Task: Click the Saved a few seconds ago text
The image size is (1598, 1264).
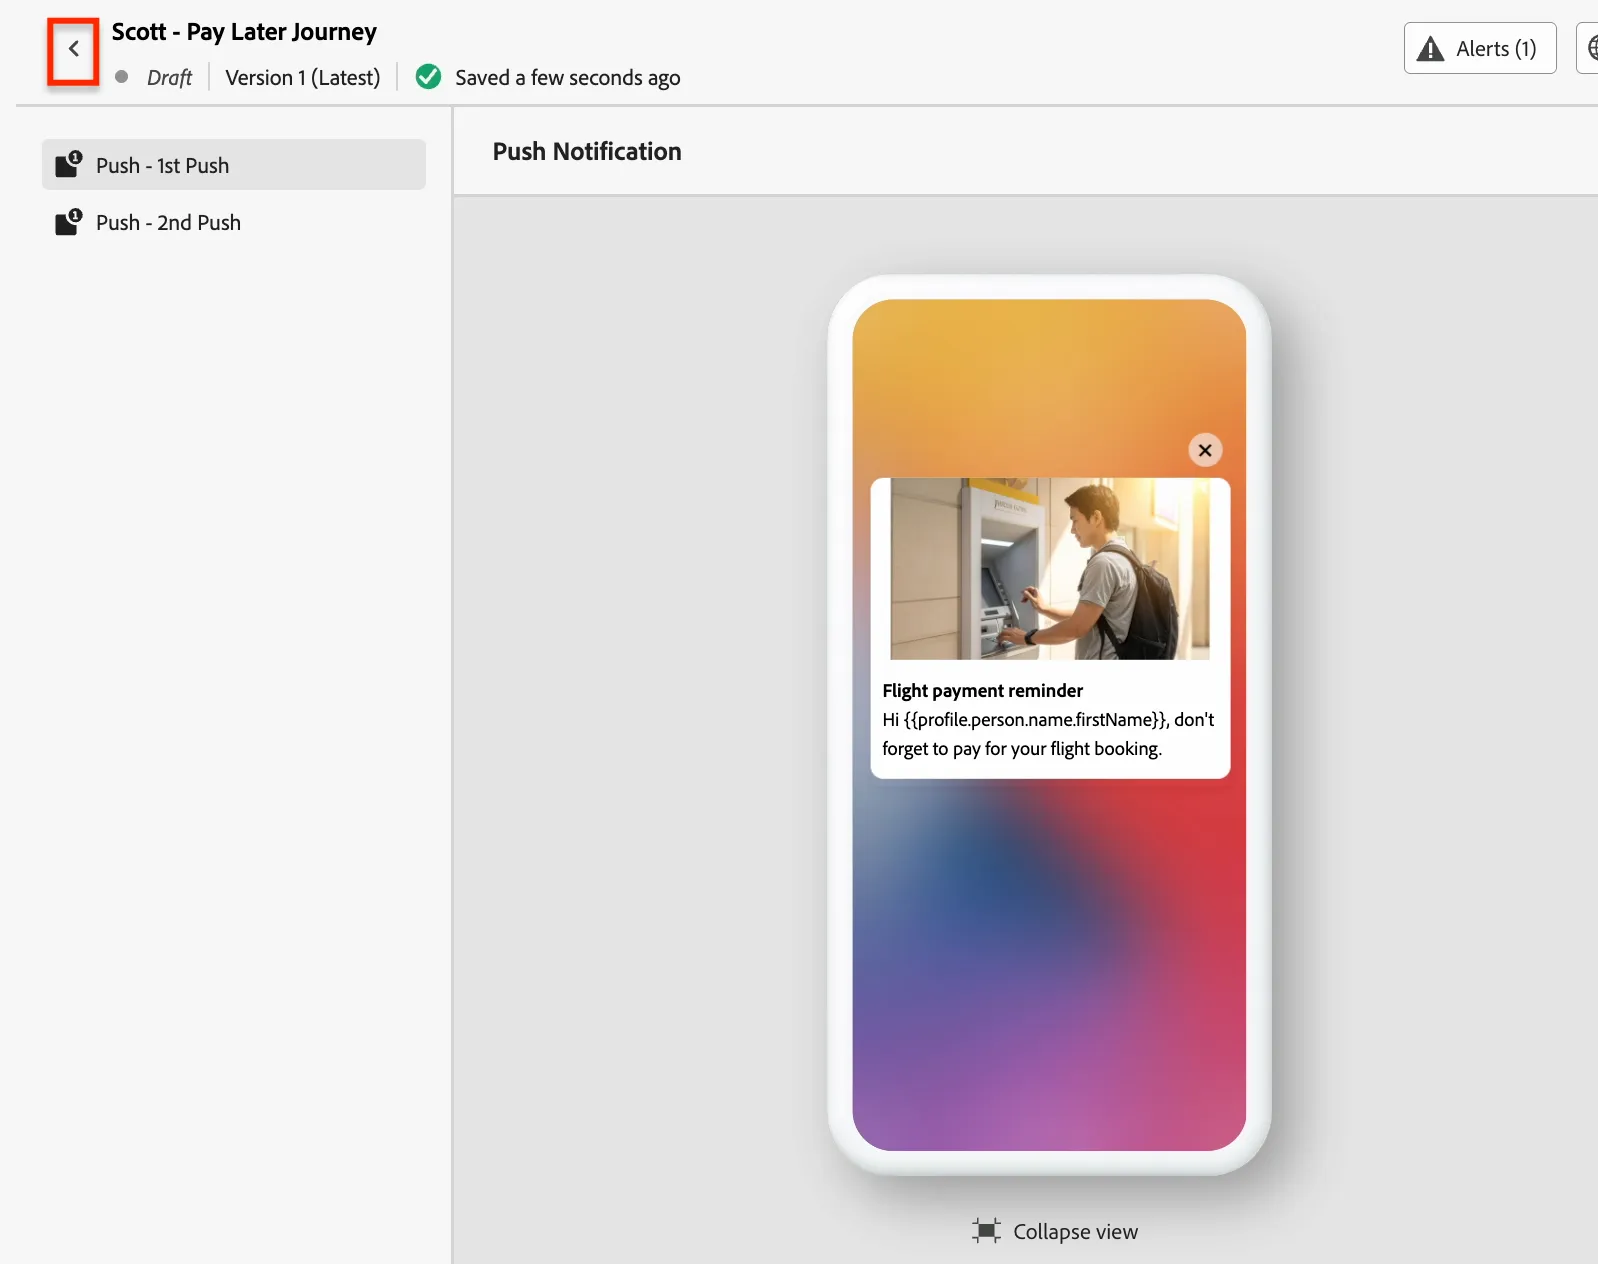Action: (568, 78)
